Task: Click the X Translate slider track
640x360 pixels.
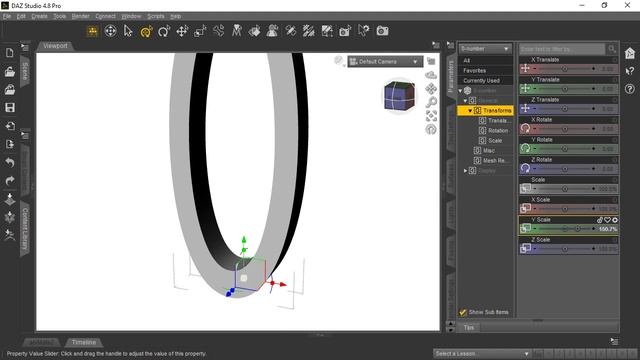Action: (x=564, y=69)
